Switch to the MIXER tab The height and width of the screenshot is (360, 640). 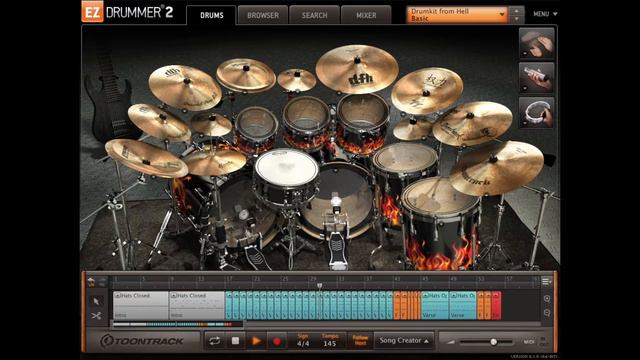[366, 15]
